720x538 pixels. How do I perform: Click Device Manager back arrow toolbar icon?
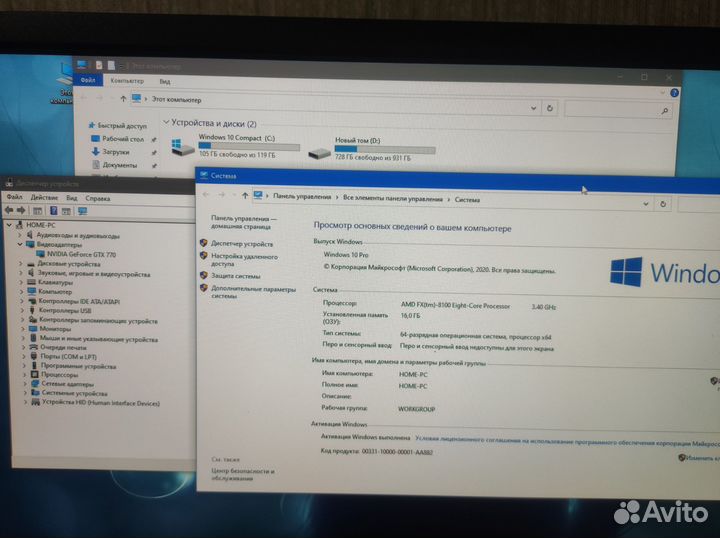tap(9, 210)
